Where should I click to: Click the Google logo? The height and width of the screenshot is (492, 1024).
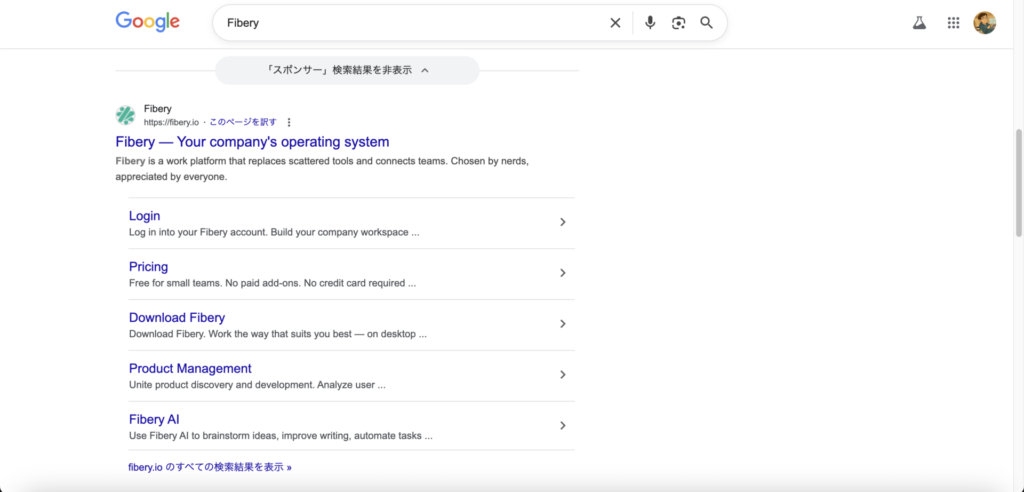(148, 22)
